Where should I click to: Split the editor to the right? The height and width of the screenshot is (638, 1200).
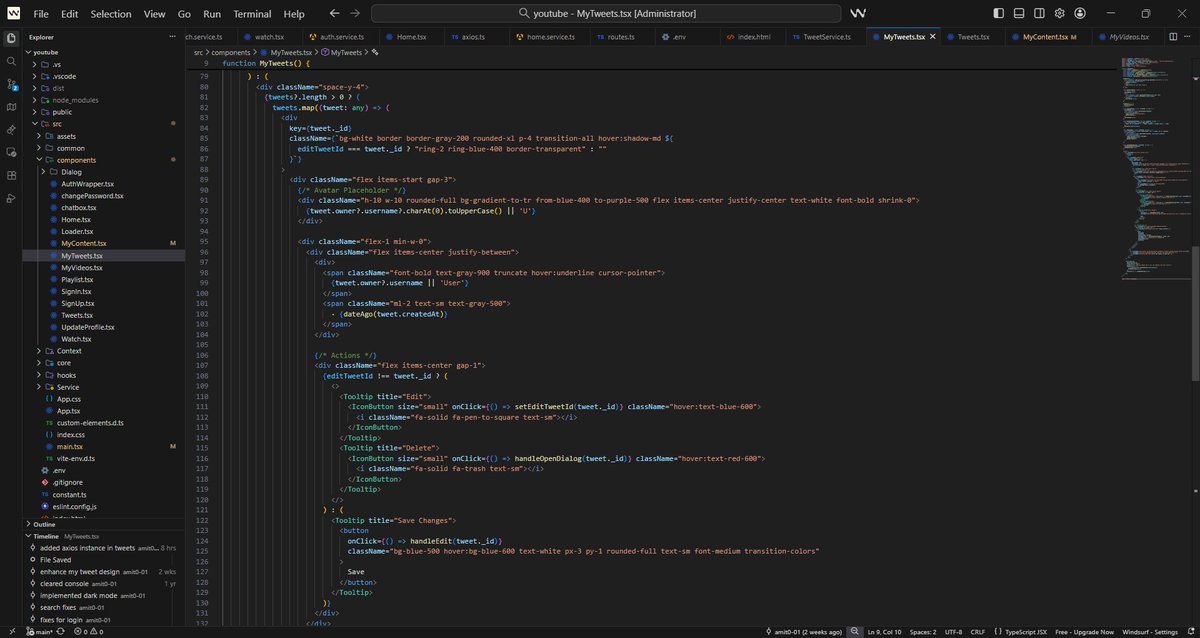[1171, 37]
